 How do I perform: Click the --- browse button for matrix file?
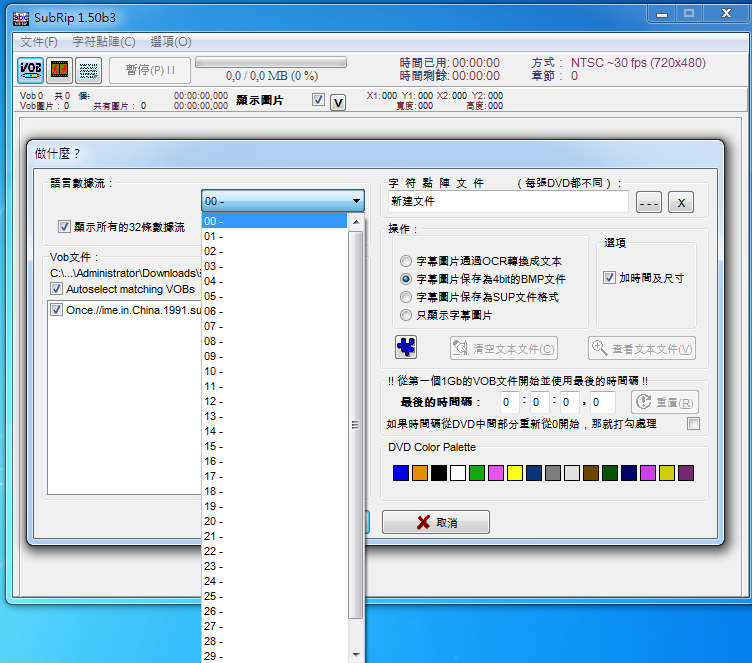click(648, 202)
